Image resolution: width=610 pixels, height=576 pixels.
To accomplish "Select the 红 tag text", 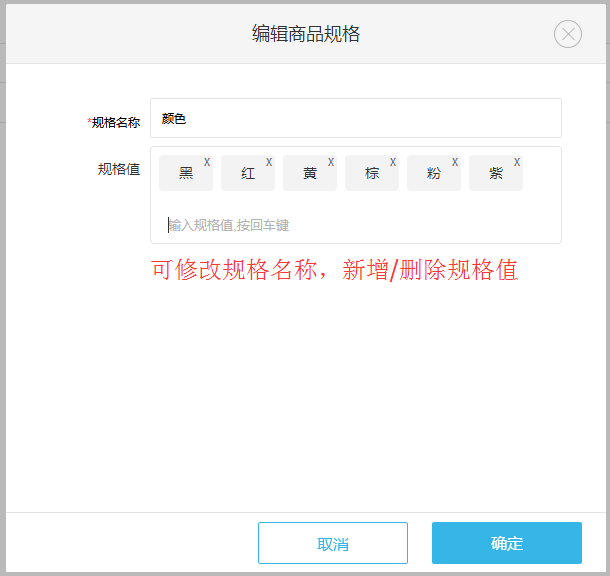I will point(248,173).
